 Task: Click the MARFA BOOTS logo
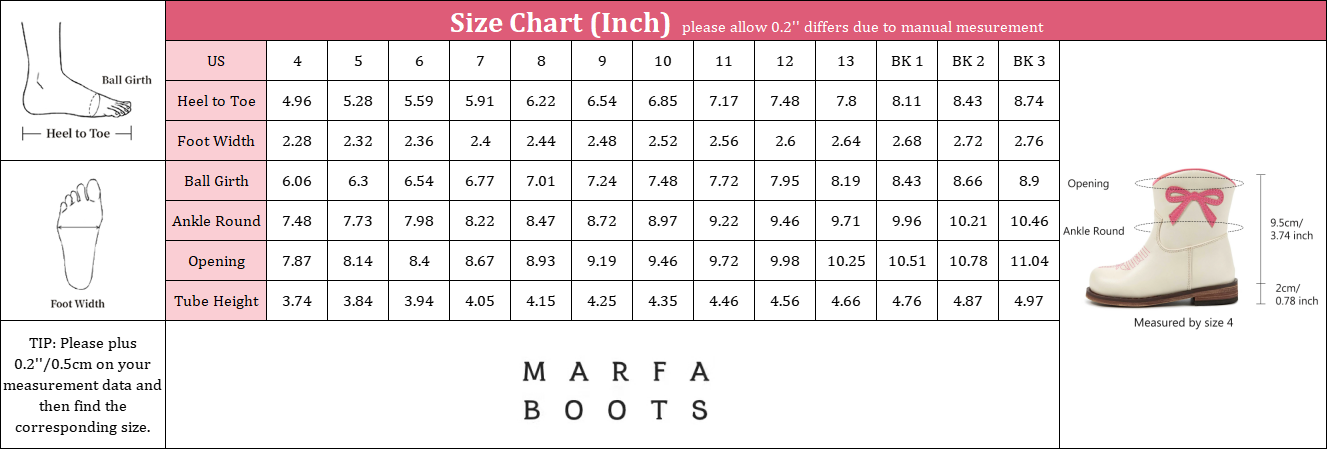[x=616, y=391]
